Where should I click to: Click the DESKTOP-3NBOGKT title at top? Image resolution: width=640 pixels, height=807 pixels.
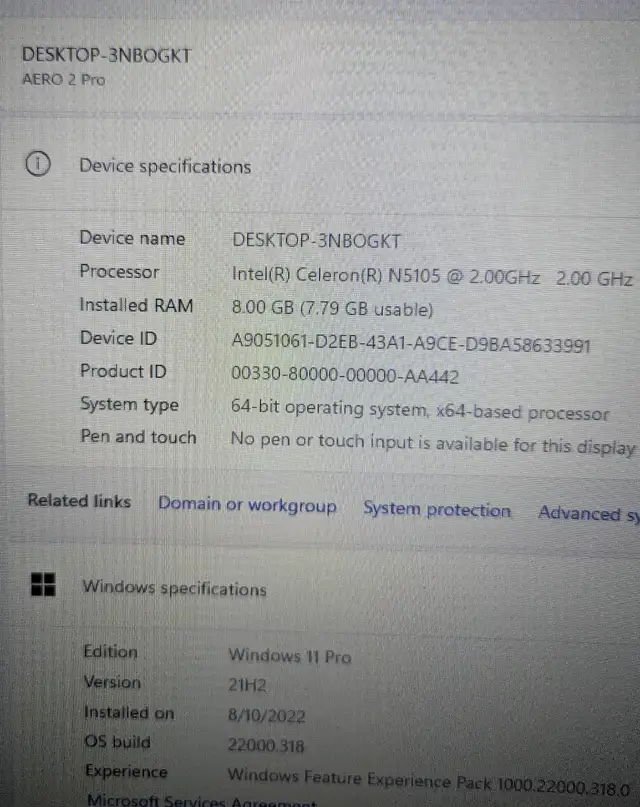[x=106, y=55]
